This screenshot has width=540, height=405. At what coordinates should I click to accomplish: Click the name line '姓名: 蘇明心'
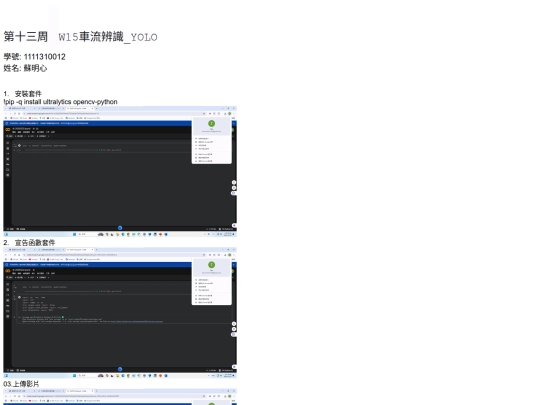pyautogui.click(x=25, y=68)
